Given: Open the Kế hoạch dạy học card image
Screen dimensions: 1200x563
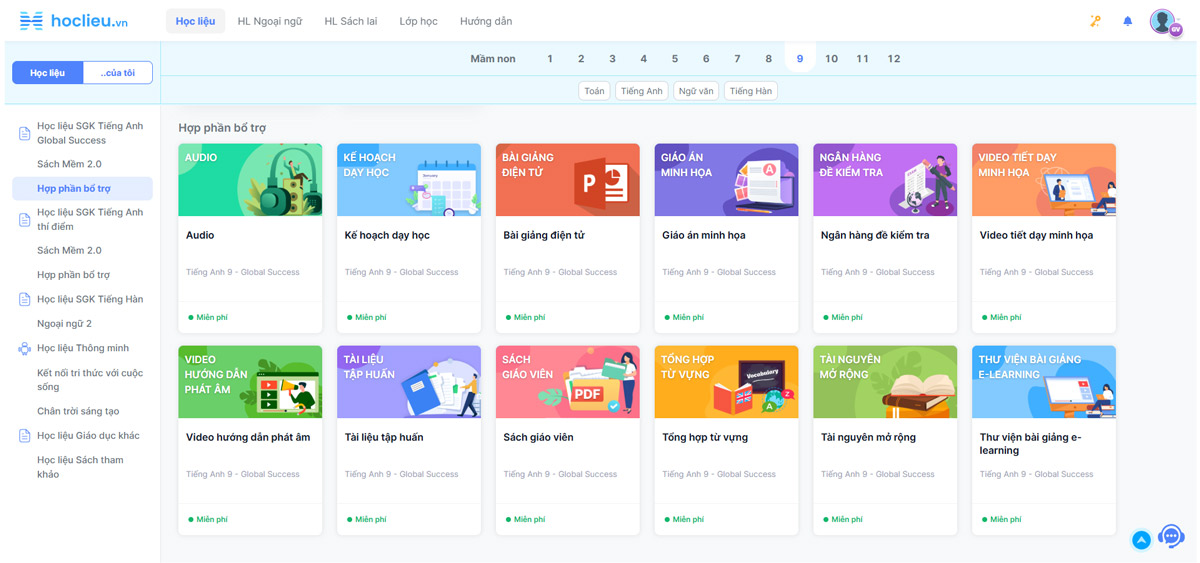Looking at the screenshot, I should point(409,180).
